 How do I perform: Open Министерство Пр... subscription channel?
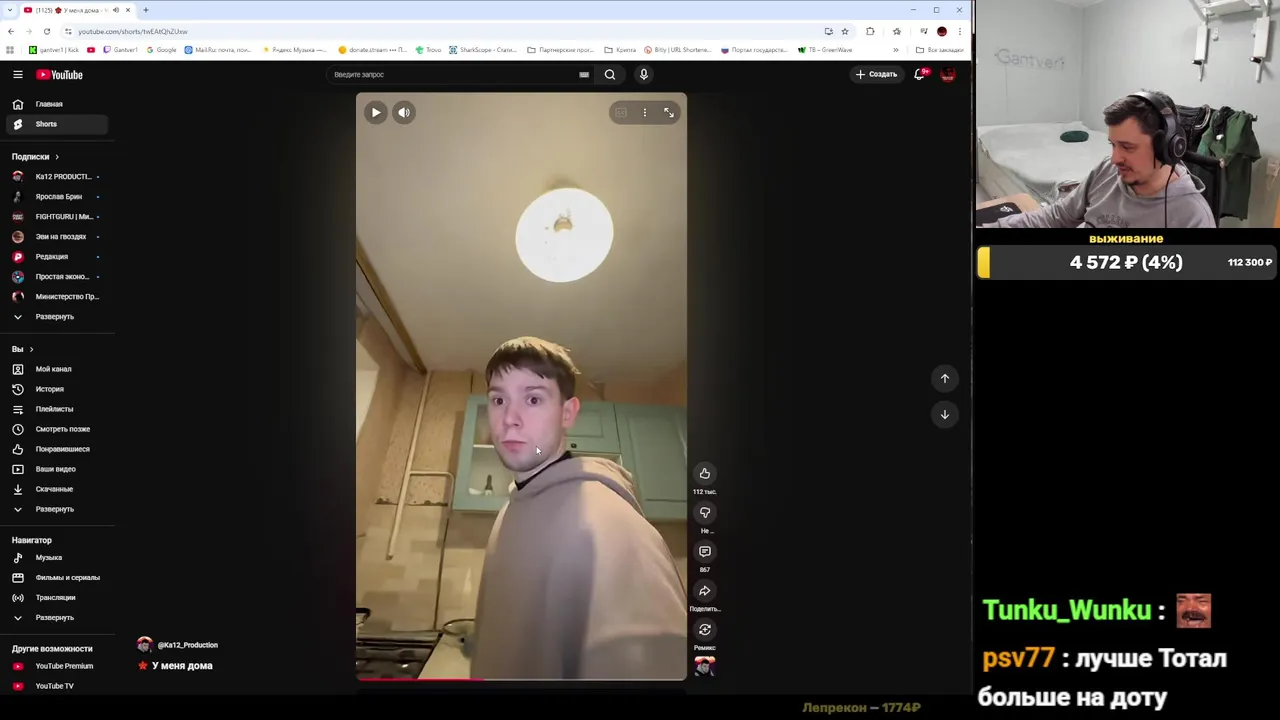click(56, 297)
